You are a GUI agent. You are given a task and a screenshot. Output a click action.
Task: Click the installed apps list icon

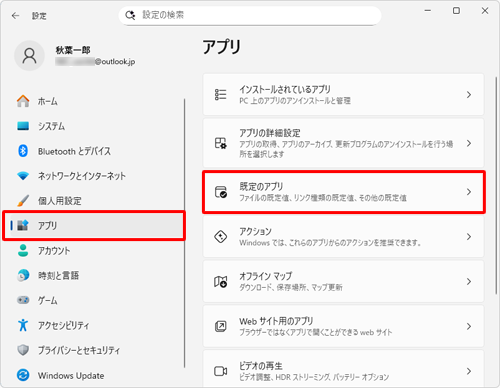(x=220, y=95)
